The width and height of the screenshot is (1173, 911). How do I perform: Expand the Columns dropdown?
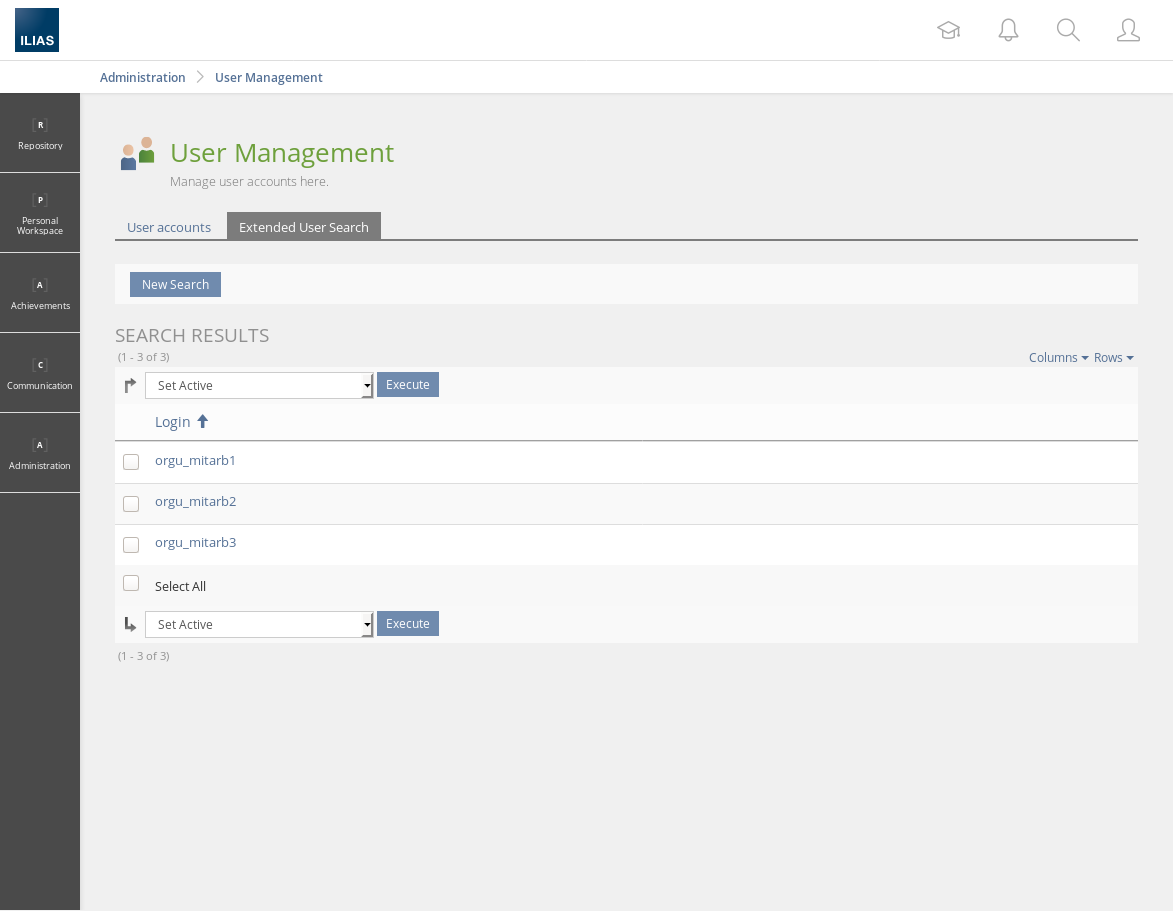tap(1058, 358)
